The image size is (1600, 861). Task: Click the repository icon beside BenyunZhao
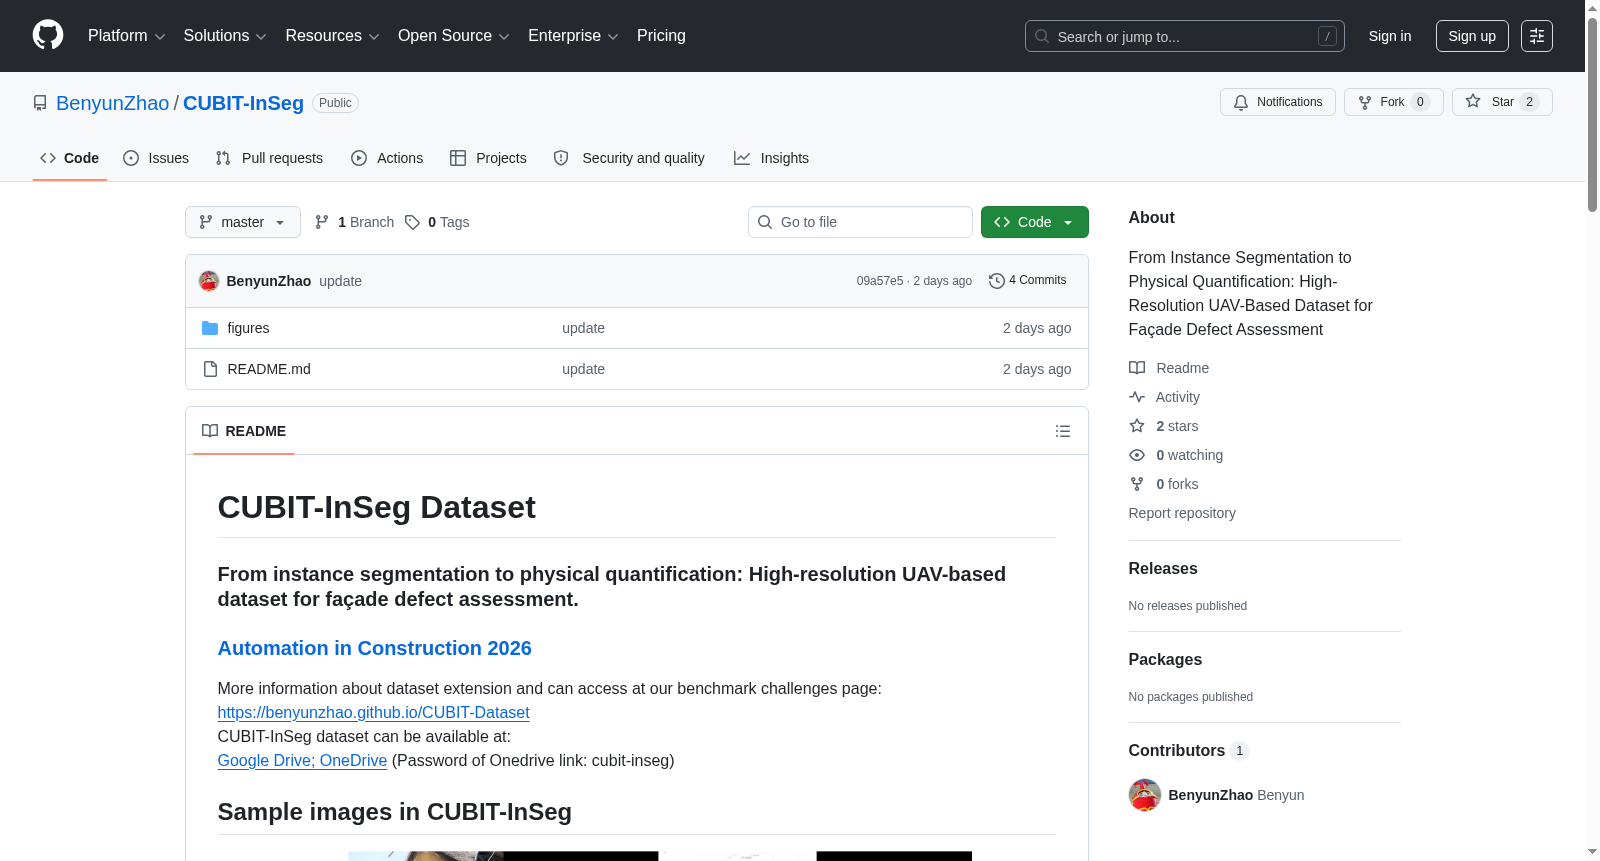click(40, 103)
